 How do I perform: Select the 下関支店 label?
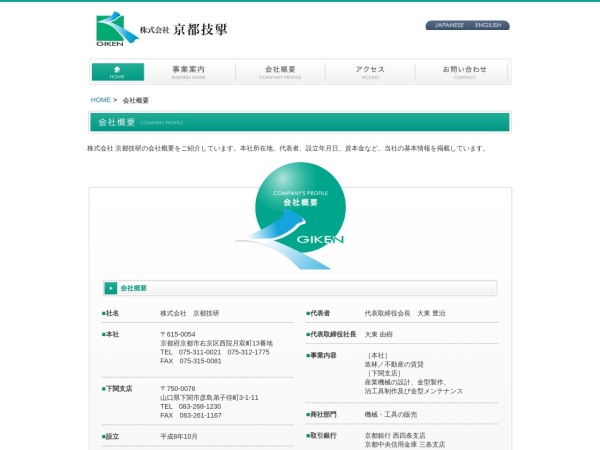[x=117, y=389]
